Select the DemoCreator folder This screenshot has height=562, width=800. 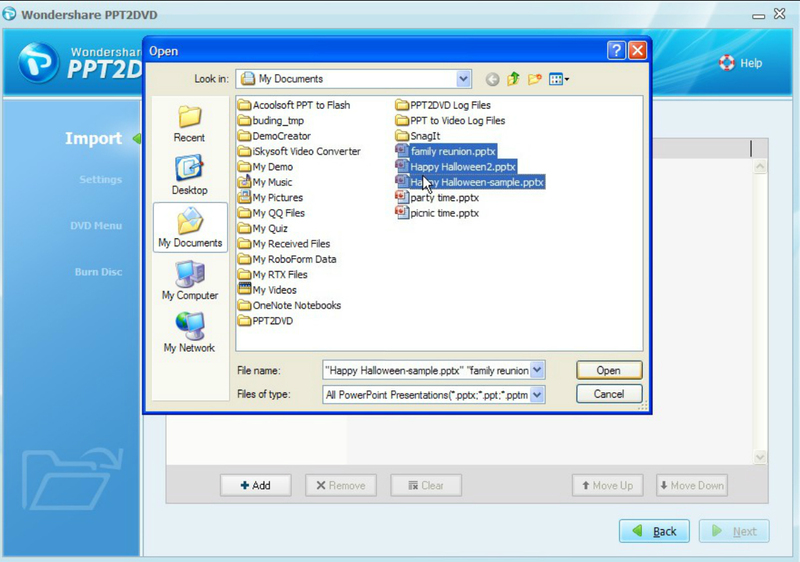click(x=274, y=136)
